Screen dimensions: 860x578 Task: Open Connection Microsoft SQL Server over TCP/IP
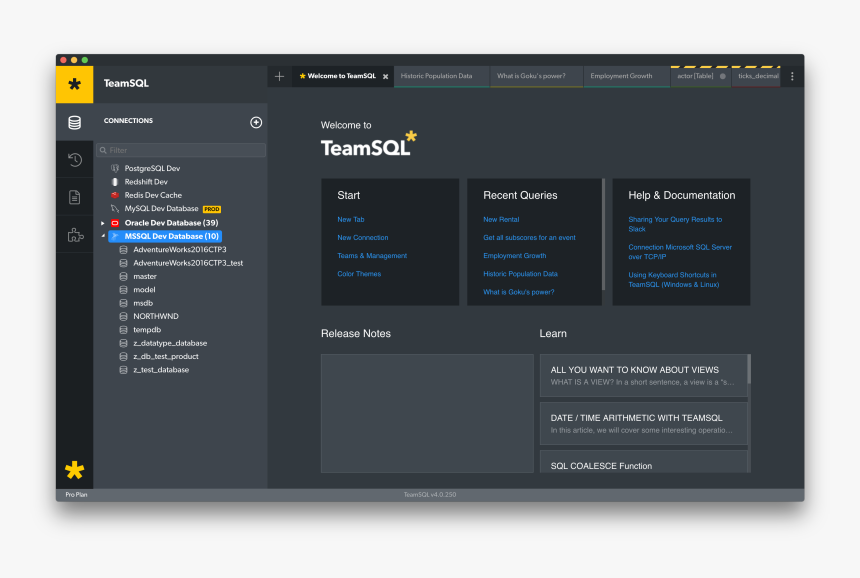pyautogui.click(x=680, y=252)
